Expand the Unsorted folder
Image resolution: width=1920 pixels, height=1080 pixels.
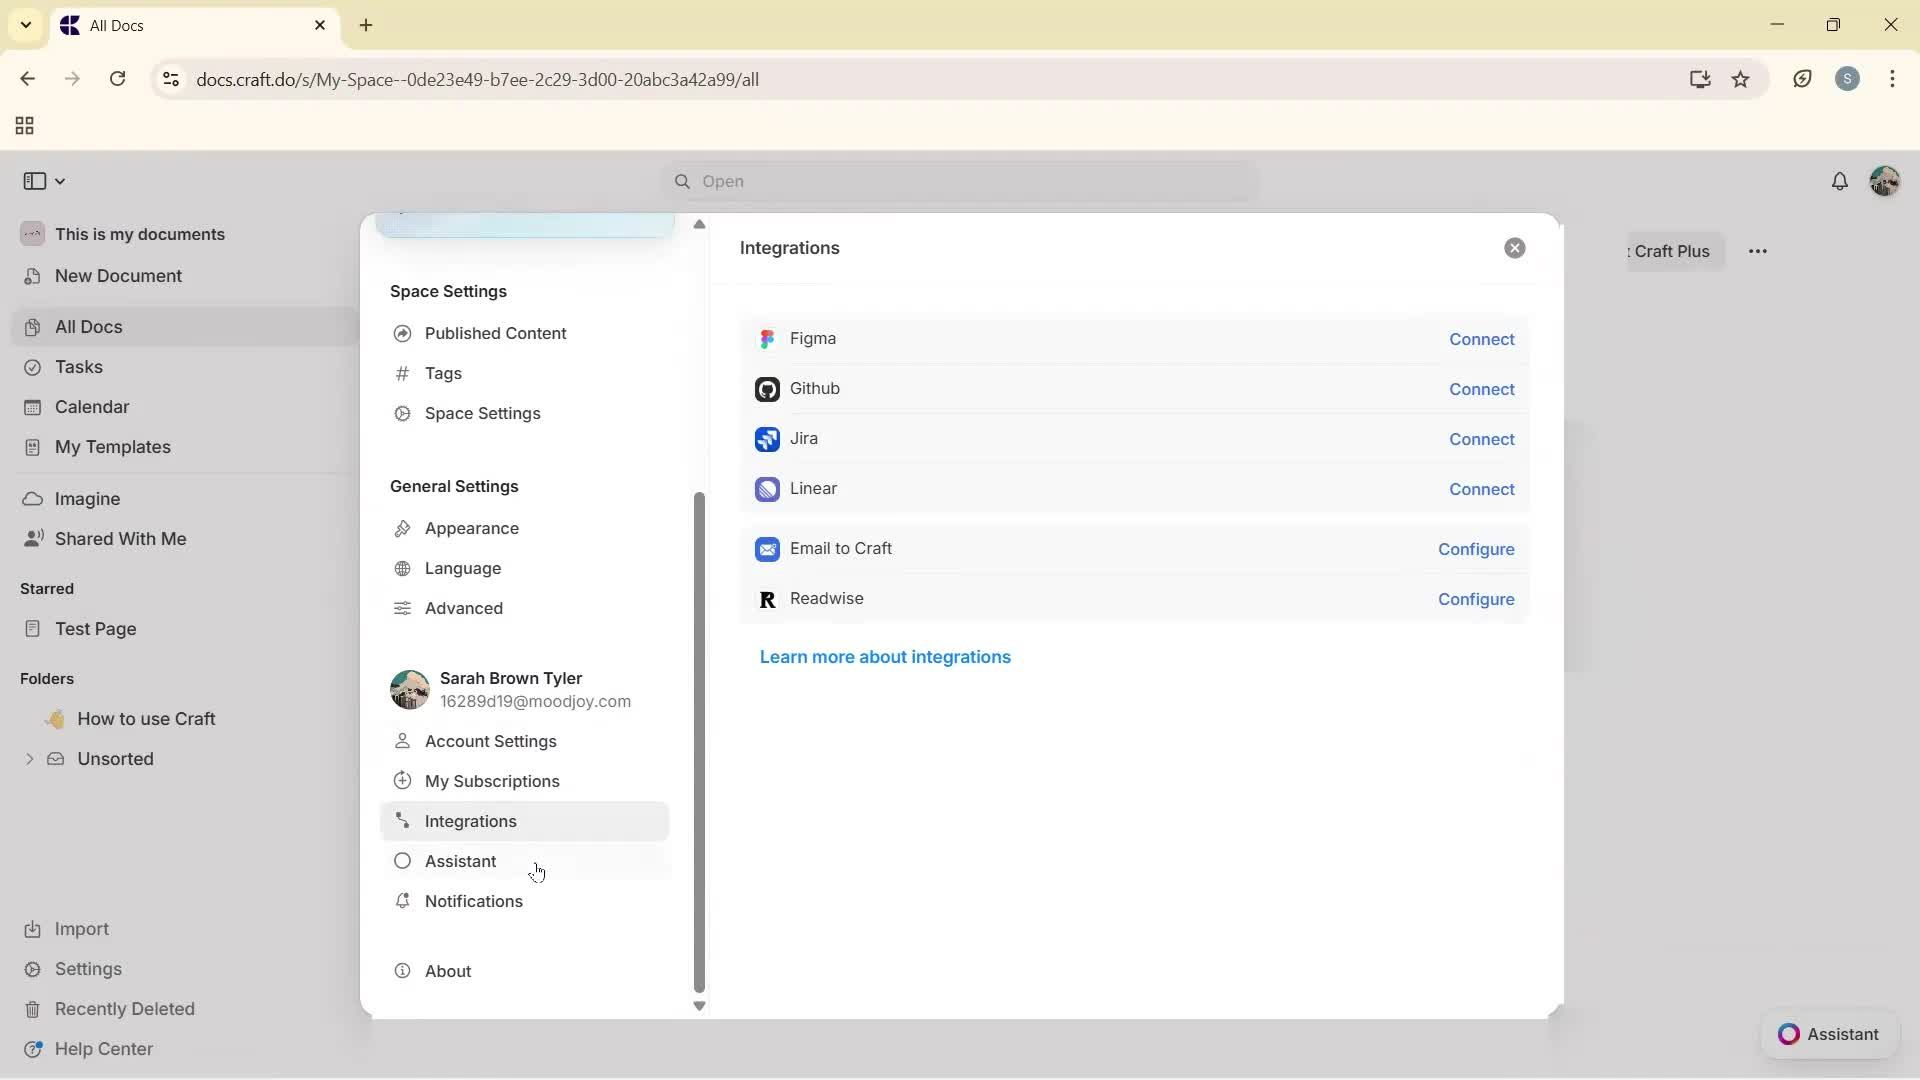(x=30, y=759)
